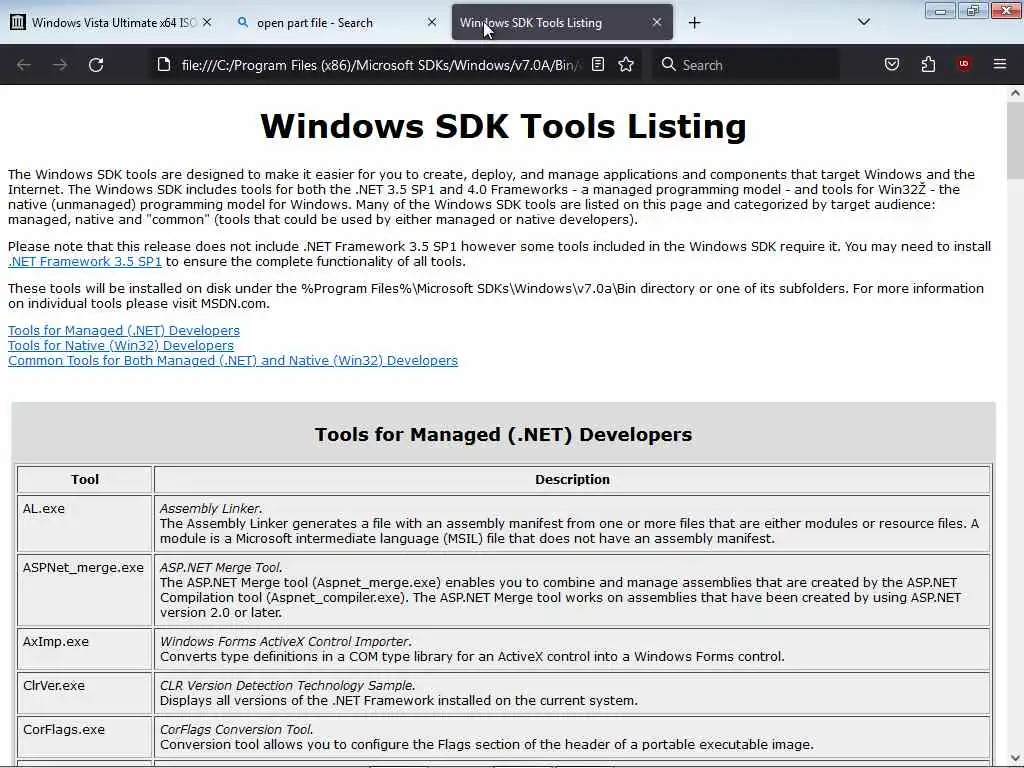Click the page file icon in URL bar
Screen dimensions: 1024x768
click(164, 65)
